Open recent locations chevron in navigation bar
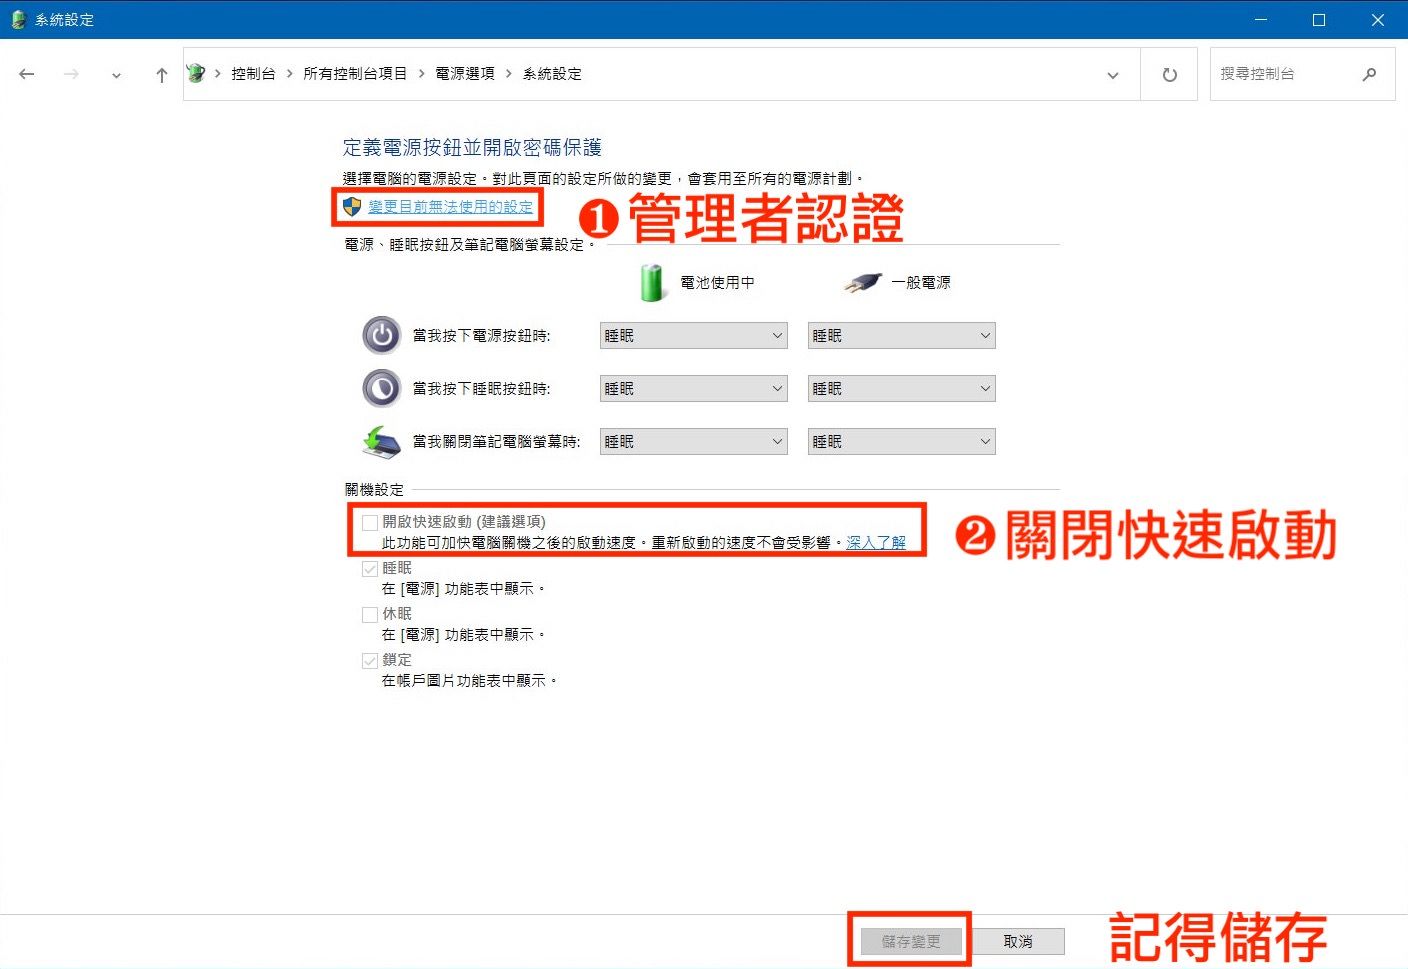This screenshot has height=969, width=1408. pos(116,75)
